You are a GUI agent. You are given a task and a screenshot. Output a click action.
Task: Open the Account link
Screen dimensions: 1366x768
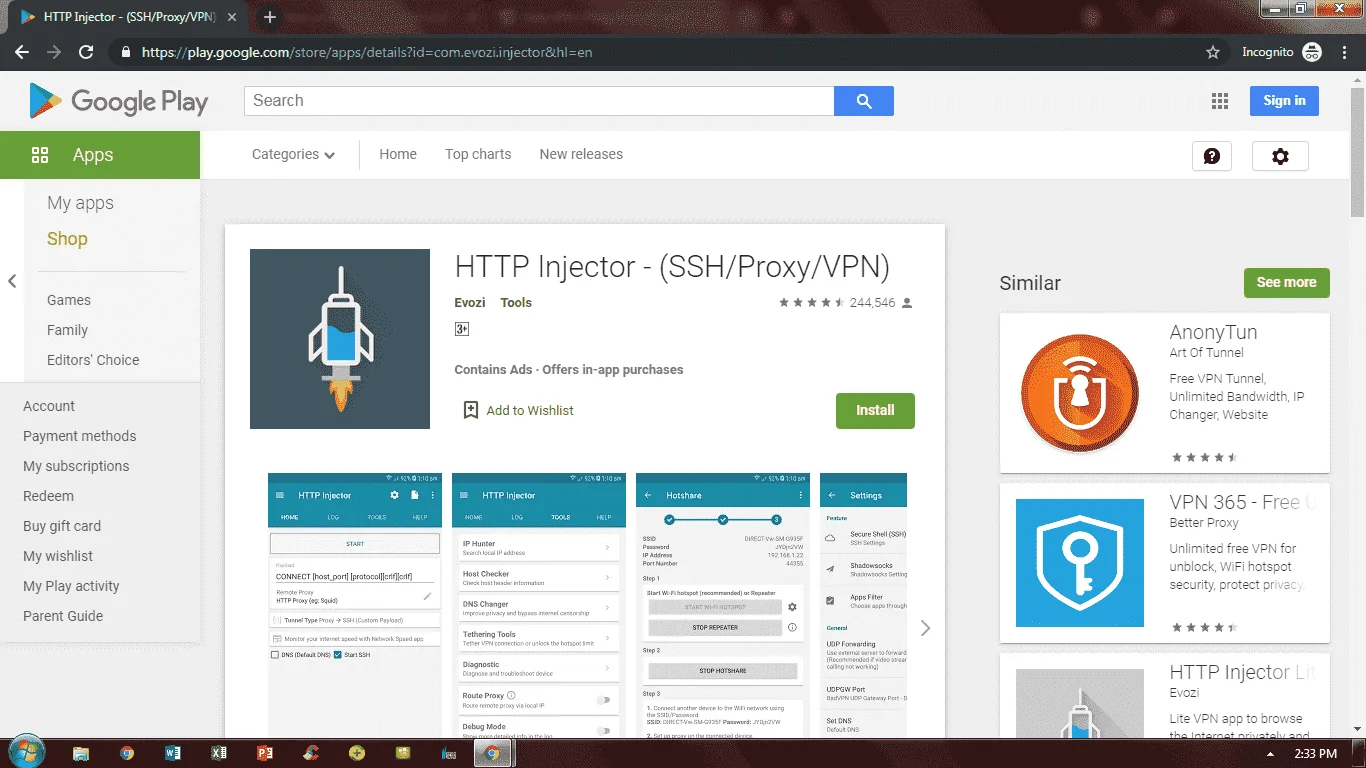pos(49,406)
